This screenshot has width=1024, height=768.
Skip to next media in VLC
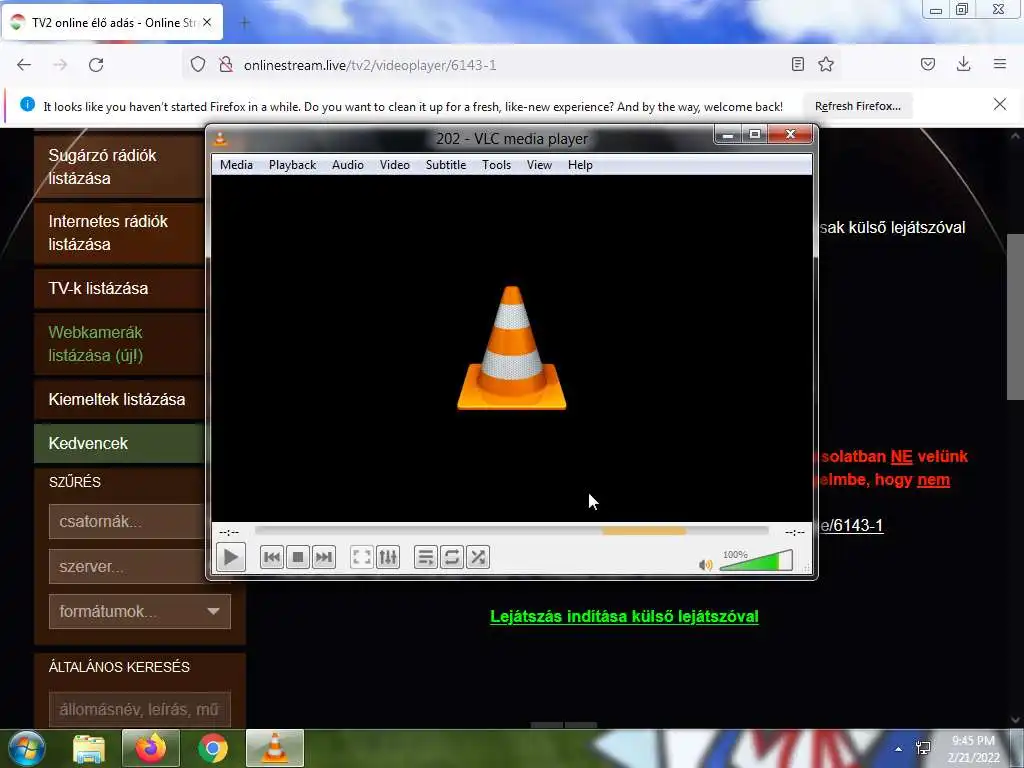[323, 557]
